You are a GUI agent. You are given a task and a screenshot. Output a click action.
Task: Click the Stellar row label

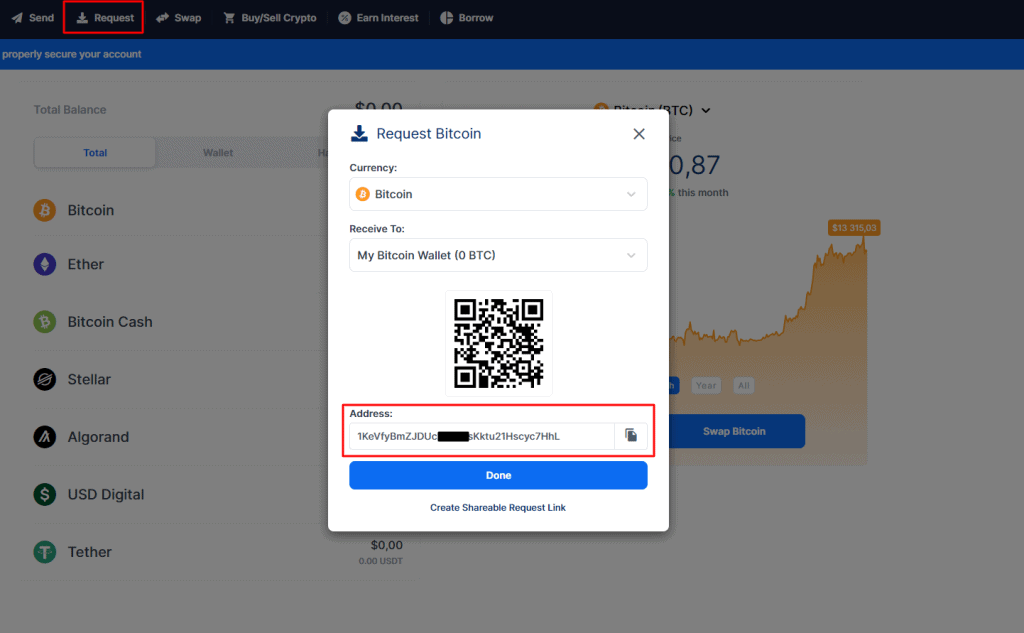pyautogui.click(x=89, y=380)
